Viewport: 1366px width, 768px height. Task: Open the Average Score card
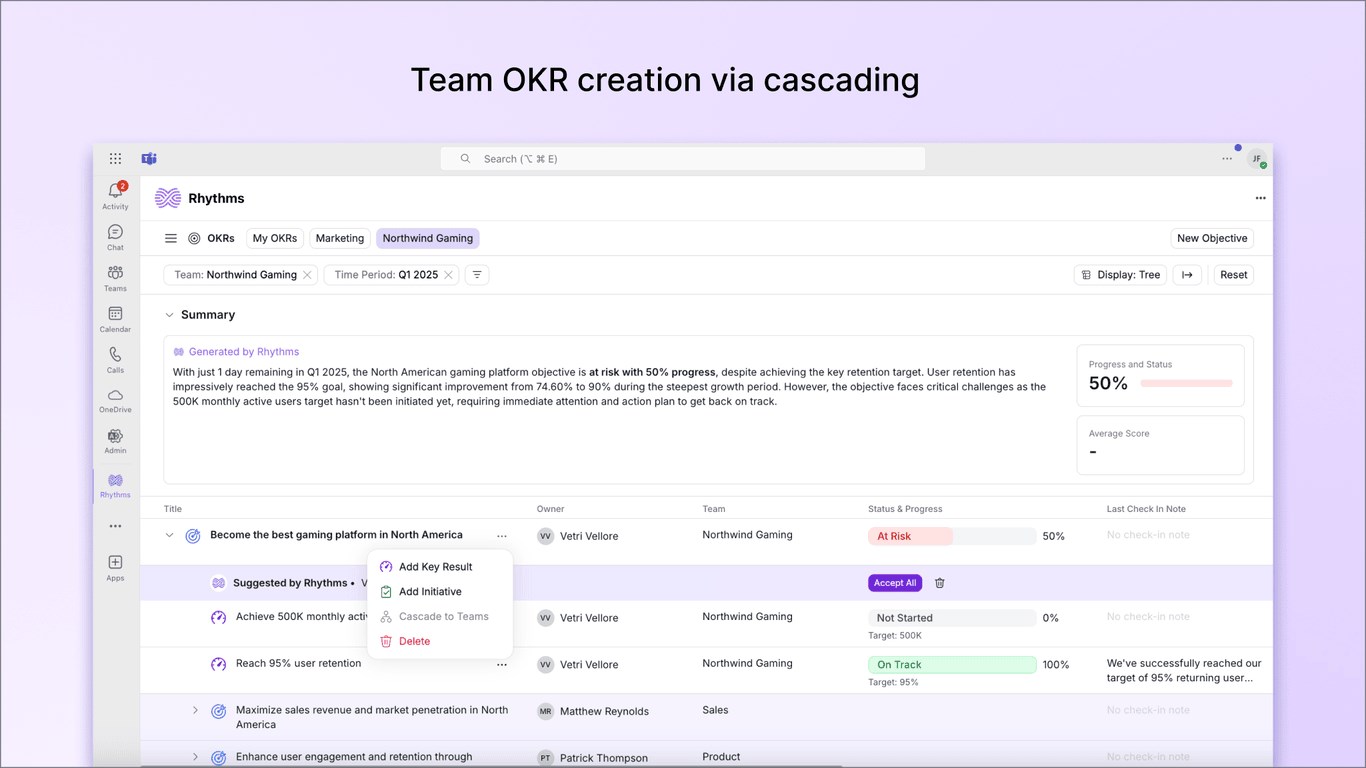(1160, 445)
